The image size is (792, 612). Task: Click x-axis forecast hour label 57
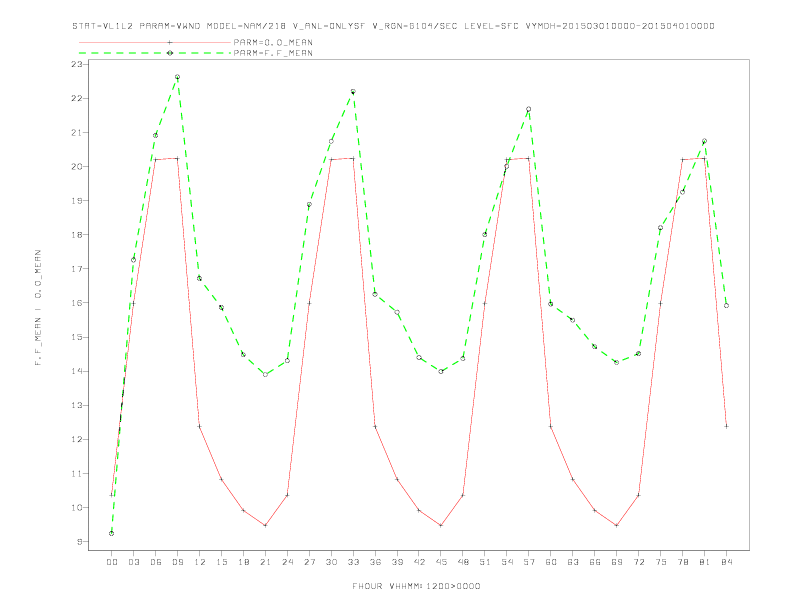pos(529,562)
